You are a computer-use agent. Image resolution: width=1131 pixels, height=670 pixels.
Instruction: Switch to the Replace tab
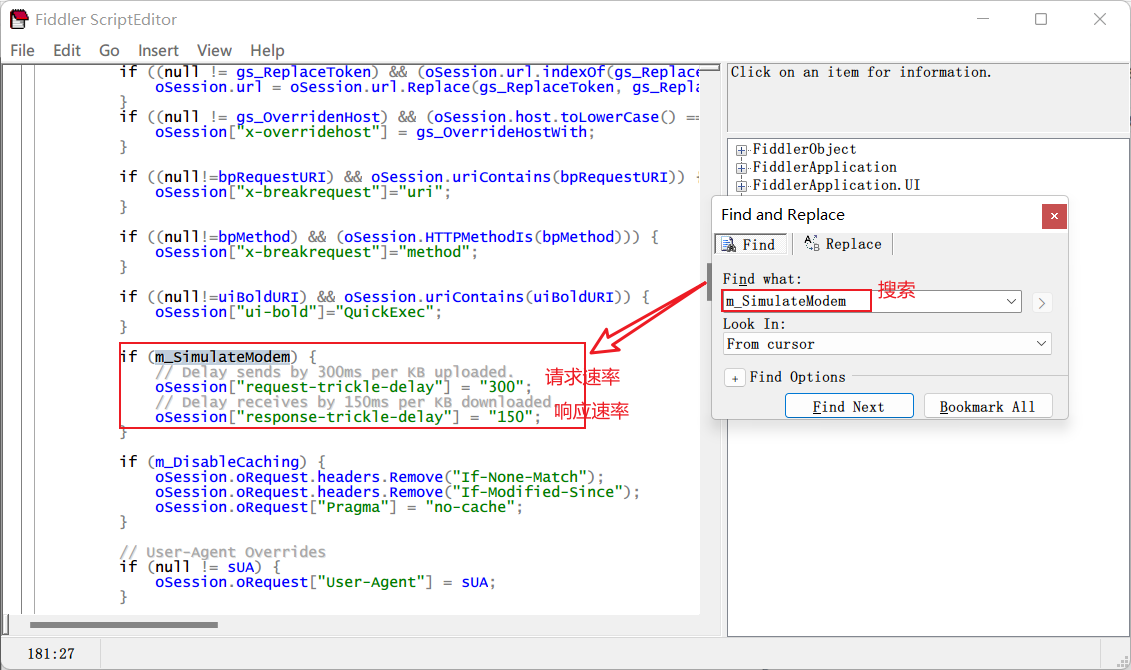pyautogui.click(x=842, y=244)
